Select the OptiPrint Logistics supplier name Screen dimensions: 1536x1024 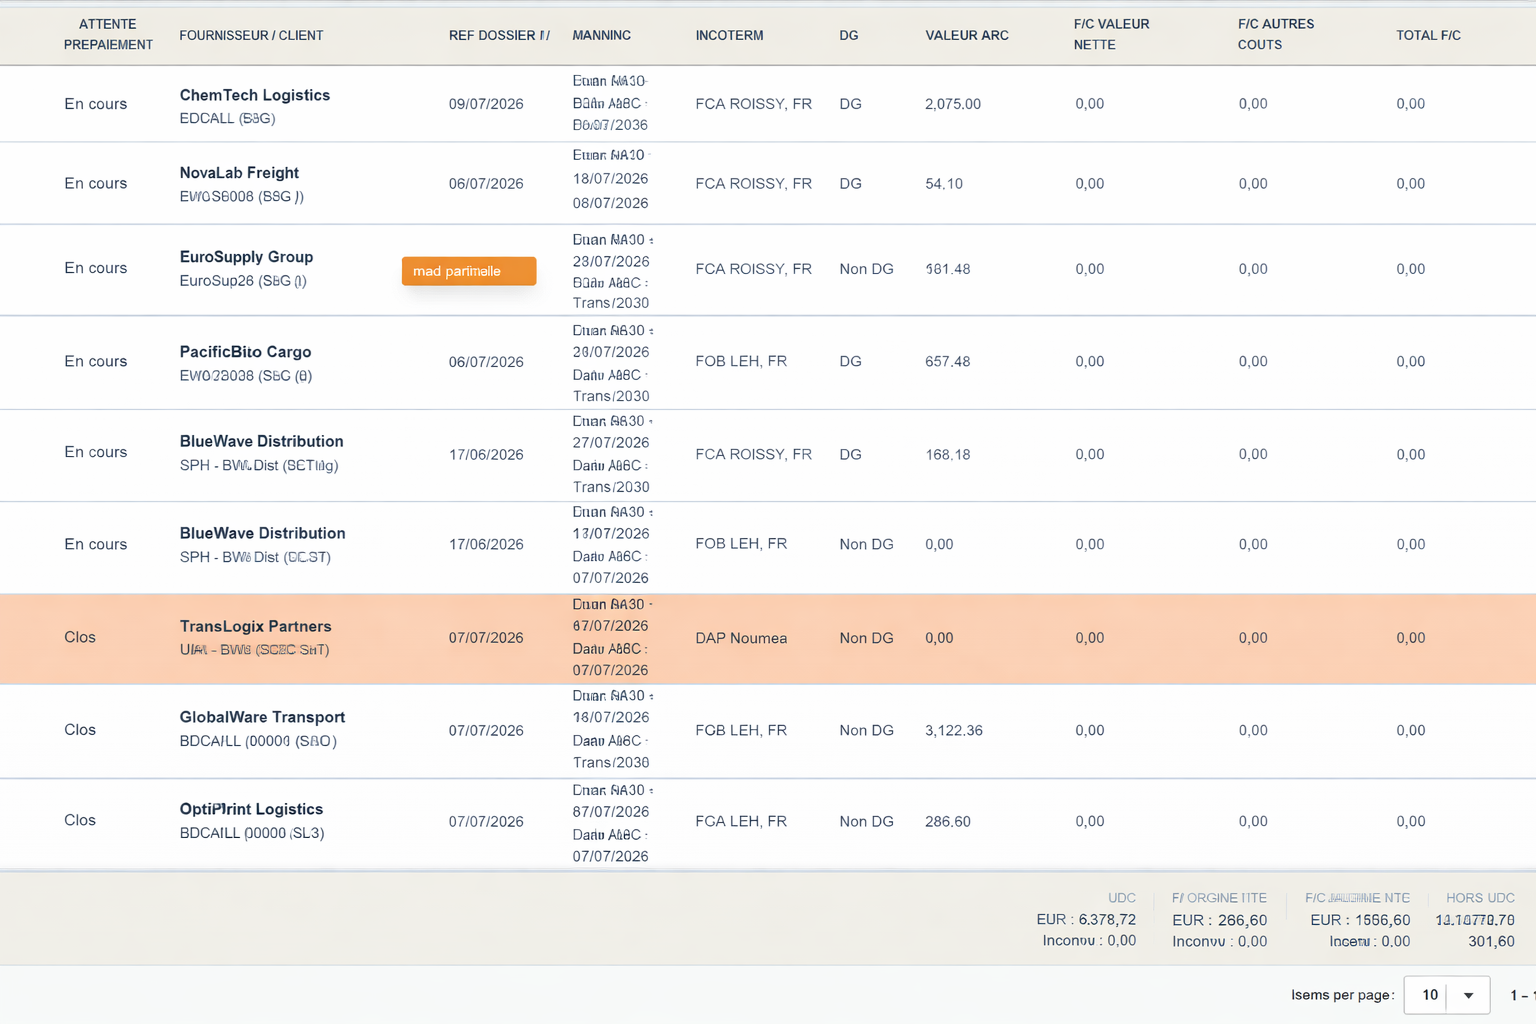point(251,809)
